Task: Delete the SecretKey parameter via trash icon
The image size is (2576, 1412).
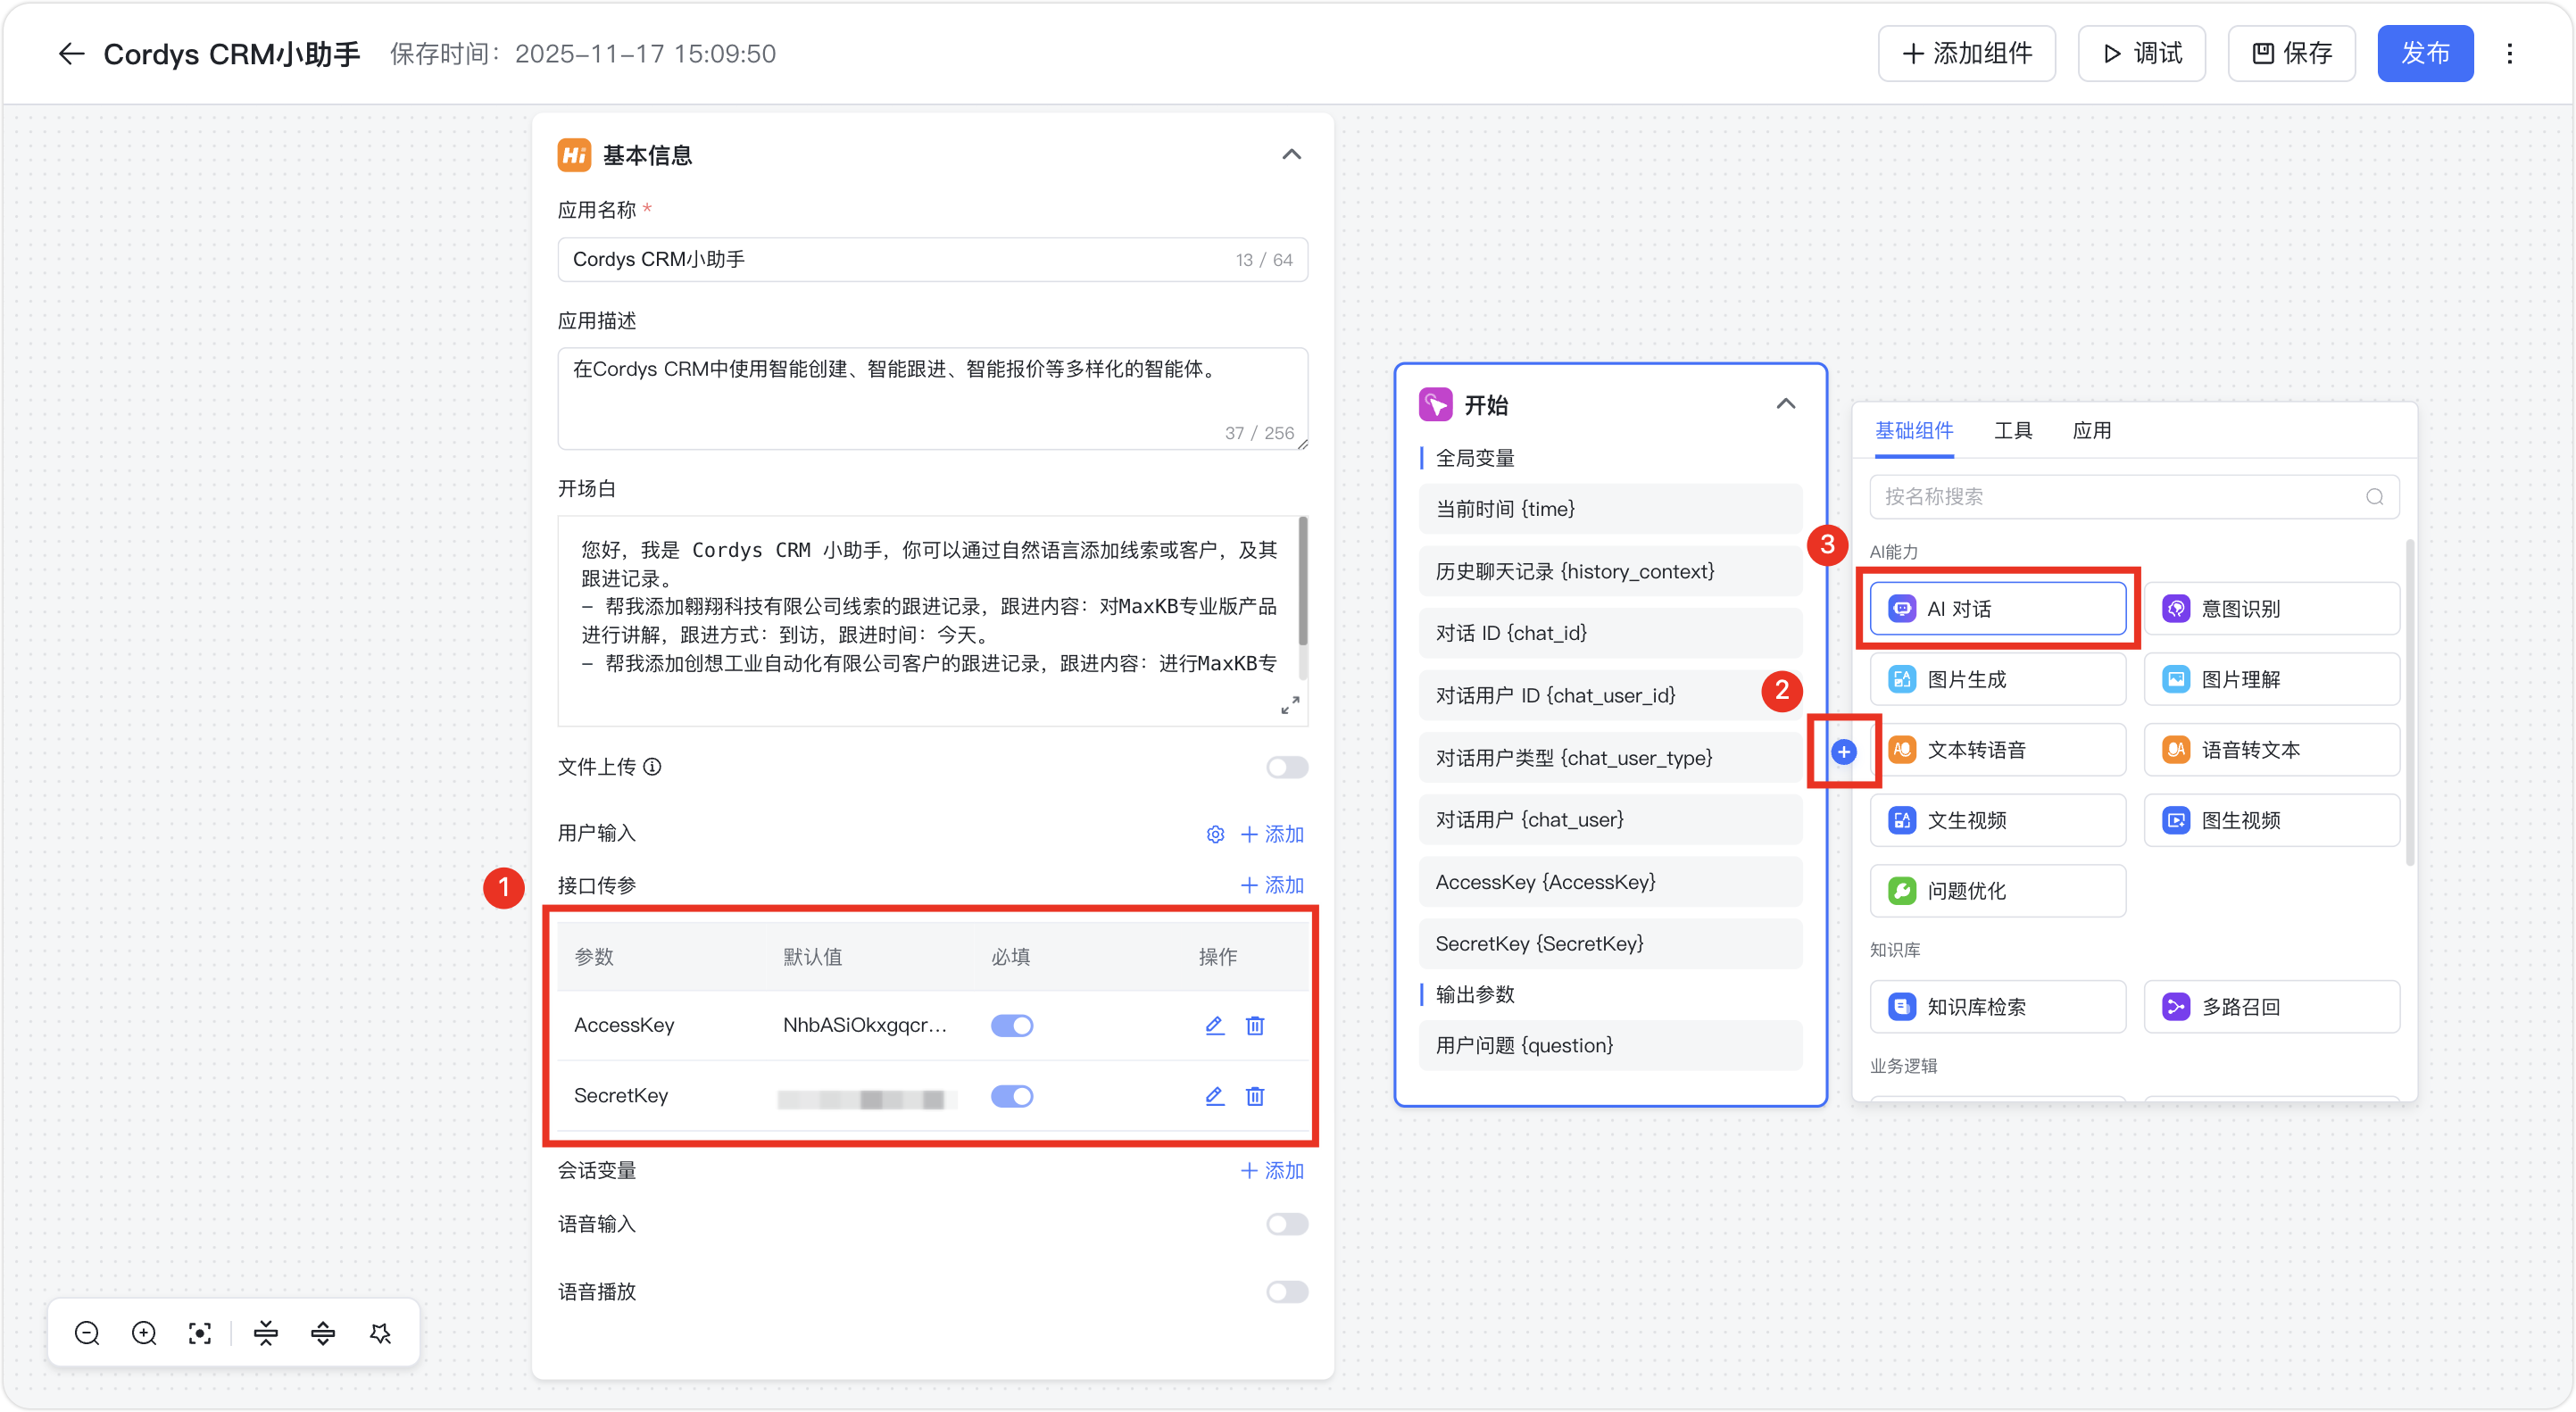Action: (x=1255, y=1096)
